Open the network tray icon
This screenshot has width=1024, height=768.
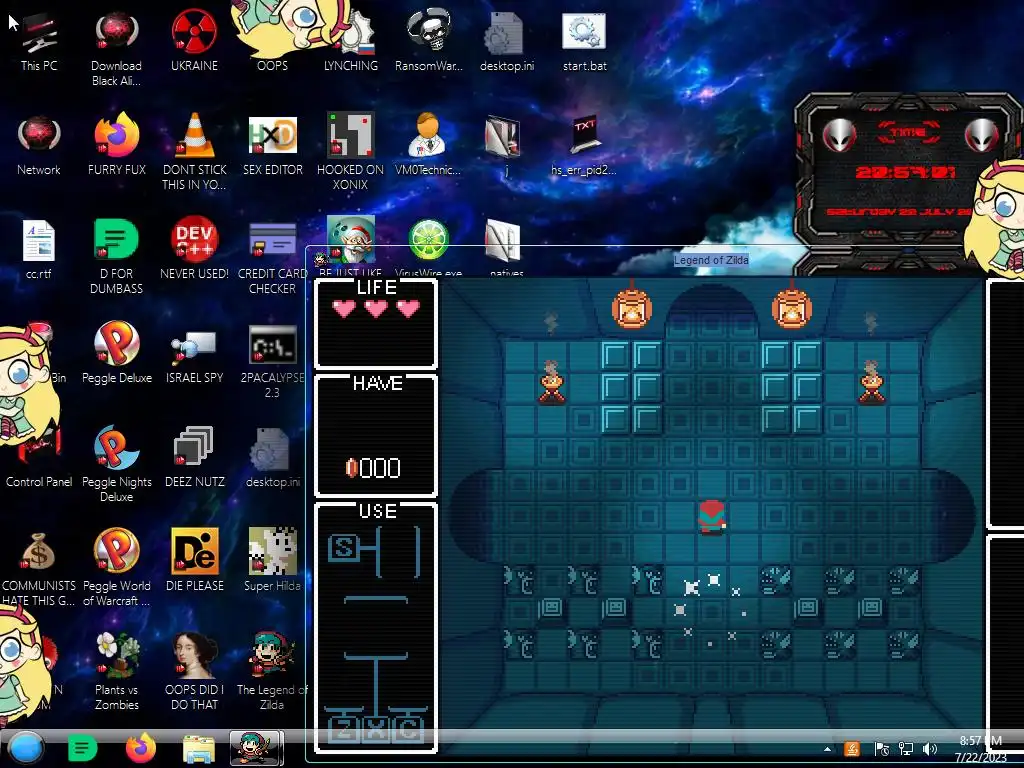[906, 749]
